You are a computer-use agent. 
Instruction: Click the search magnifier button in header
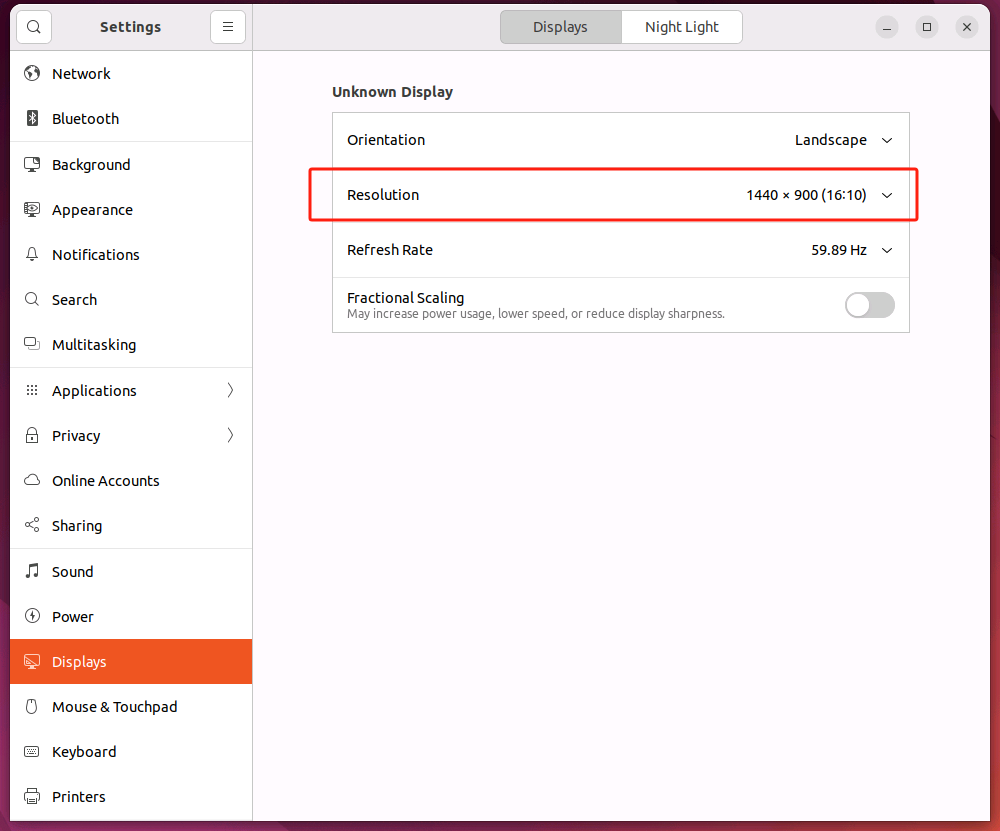click(34, 27)
